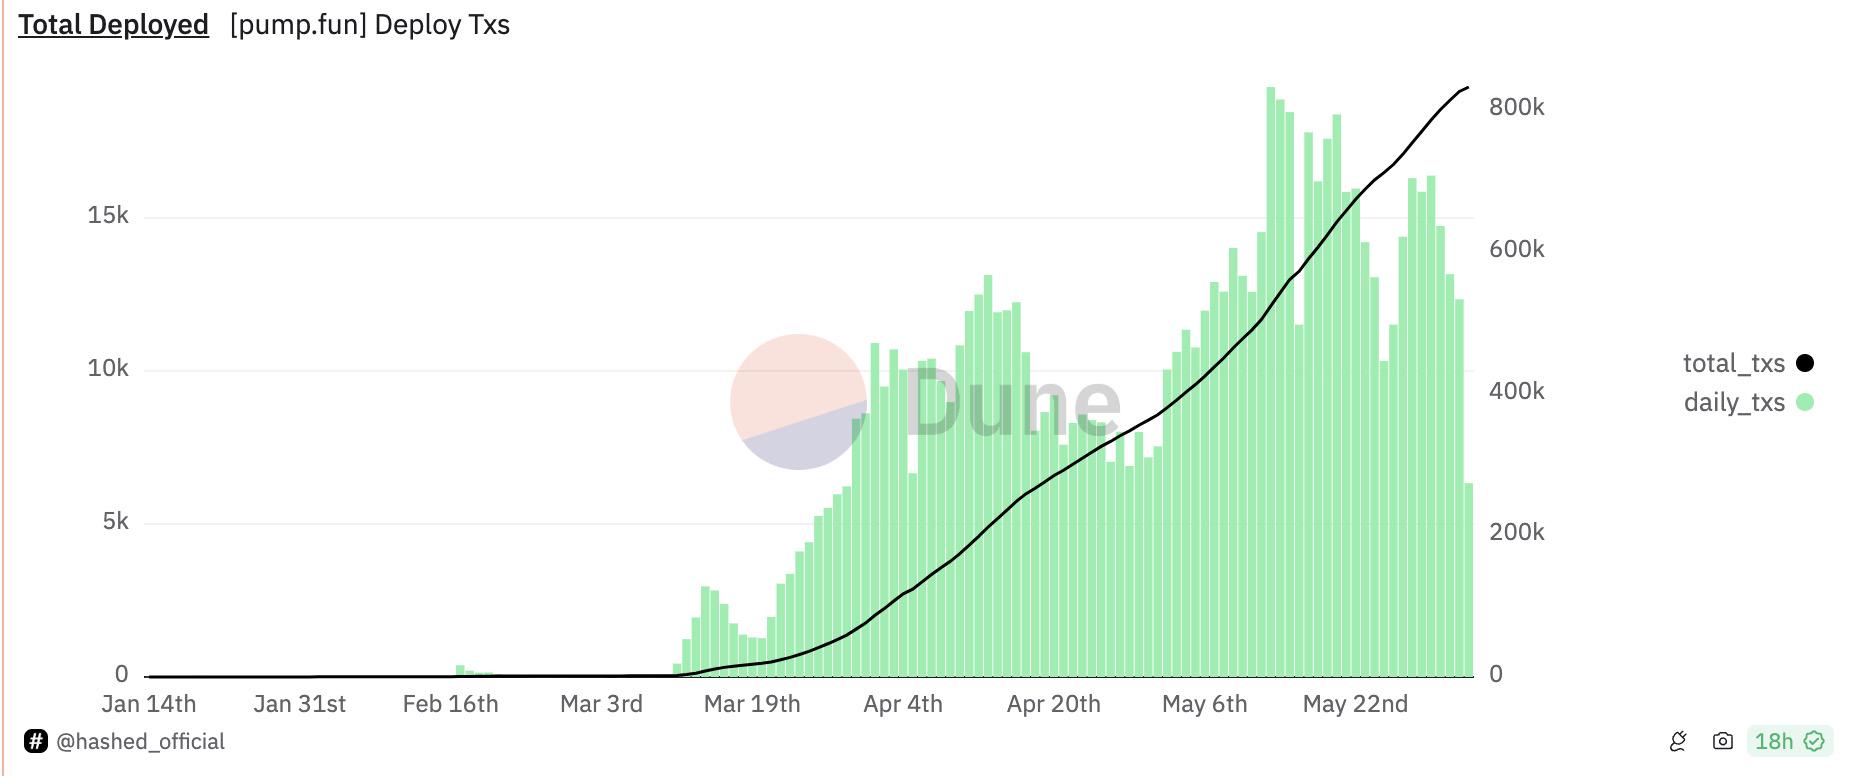Click the green verified checkmark badge icon
The height and width of the screenshot is (776, 1850).
point(1815,741)
